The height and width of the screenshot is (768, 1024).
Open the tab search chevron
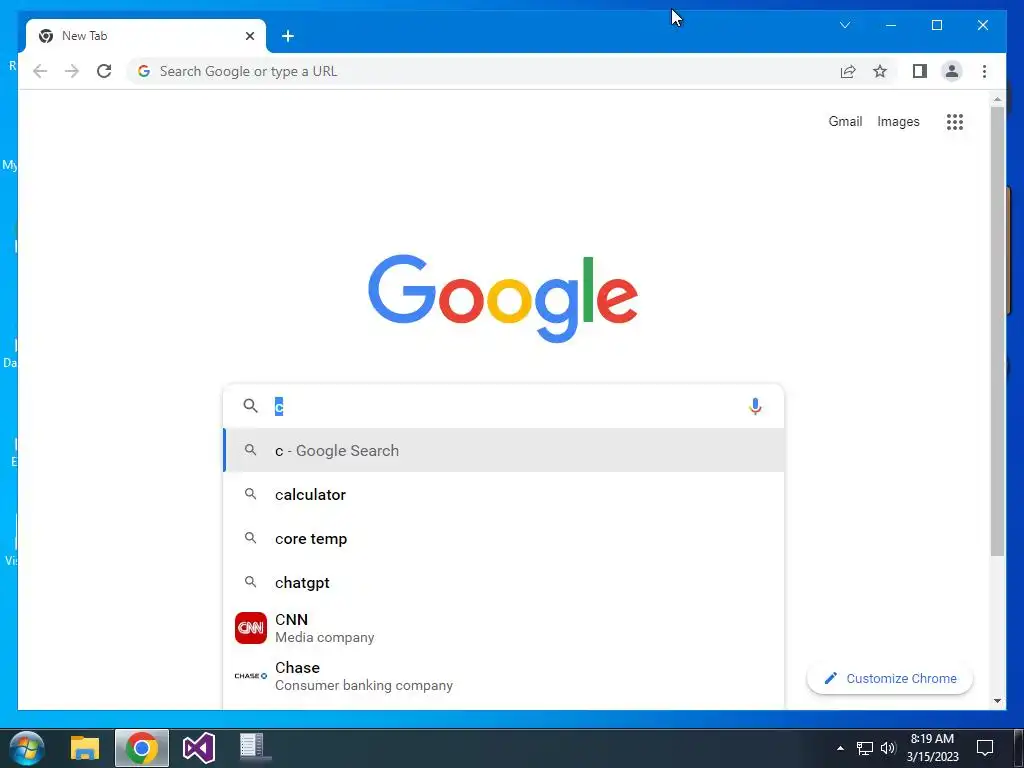tap(845, 25)
